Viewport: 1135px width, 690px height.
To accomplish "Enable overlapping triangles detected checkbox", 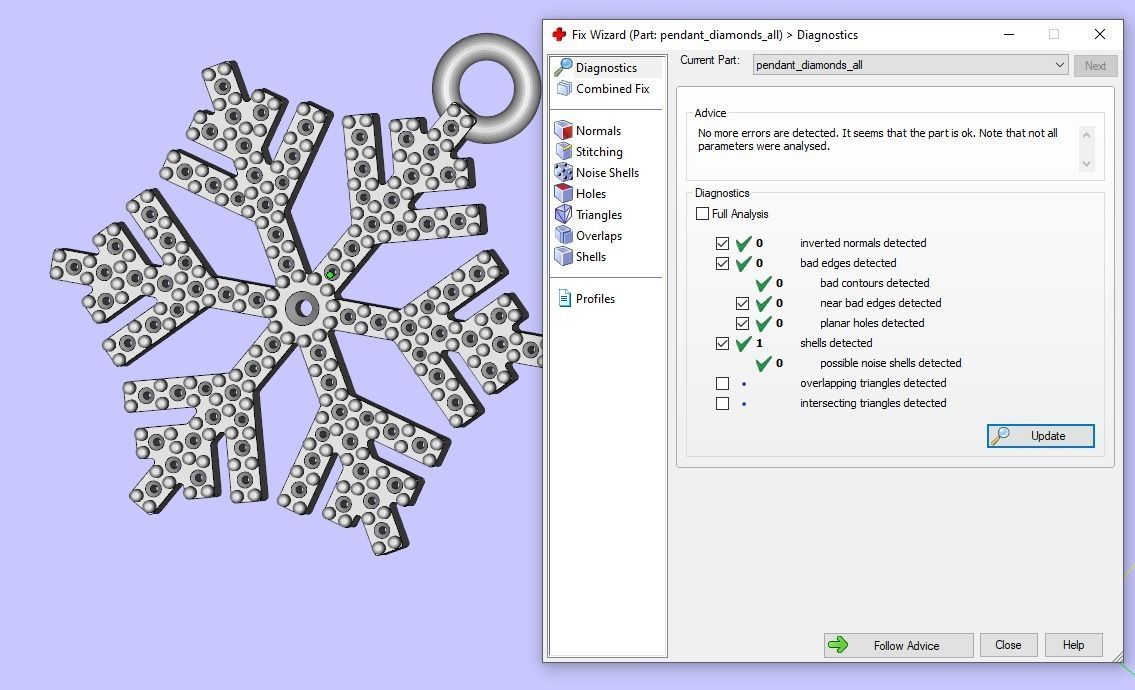I will pos(722,383).
